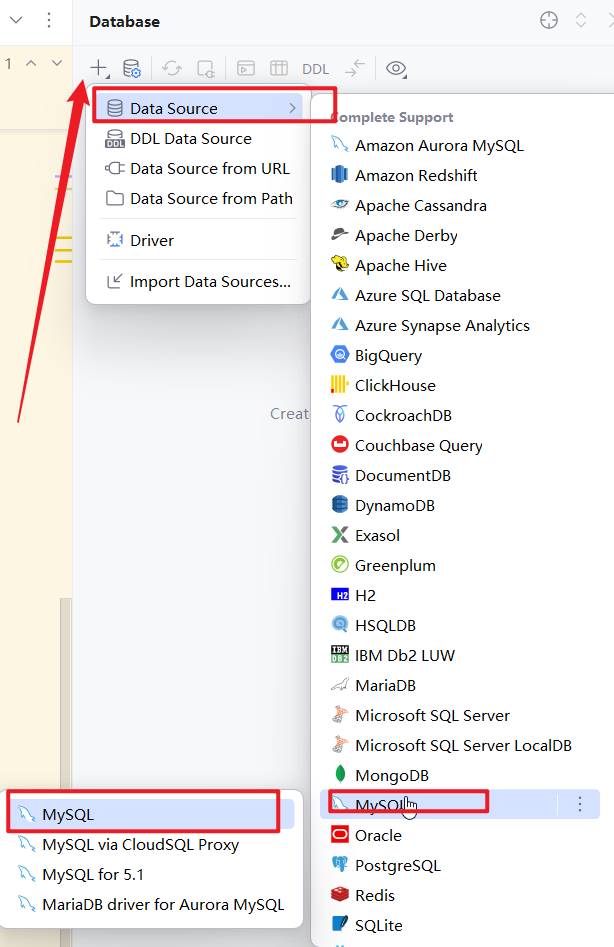Choose ClickHouse data source
Screen dimensions: 614x947
click(x=460, y=386)
